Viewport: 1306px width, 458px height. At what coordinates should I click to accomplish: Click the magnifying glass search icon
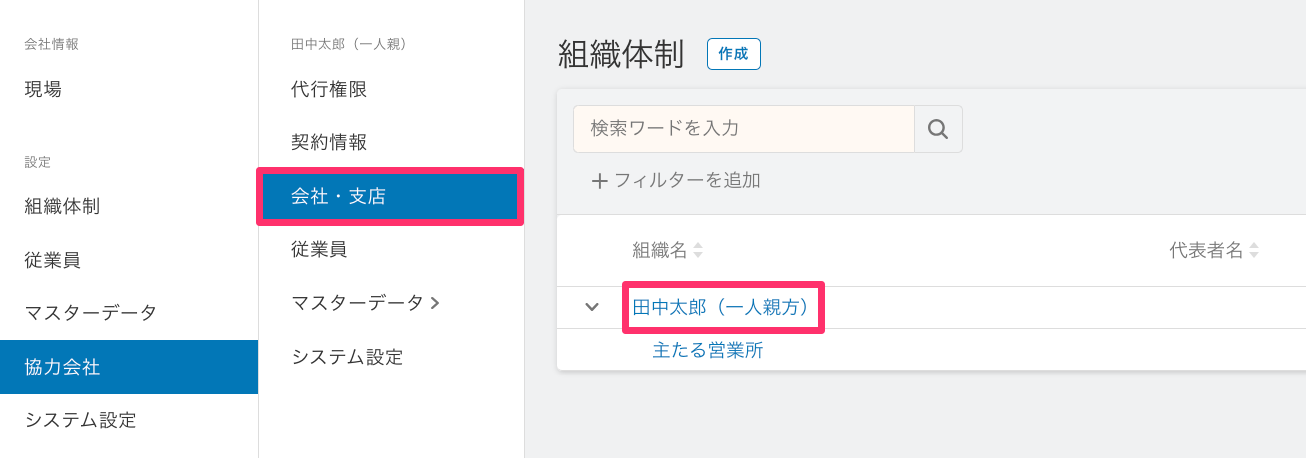[x=938, y=129]
